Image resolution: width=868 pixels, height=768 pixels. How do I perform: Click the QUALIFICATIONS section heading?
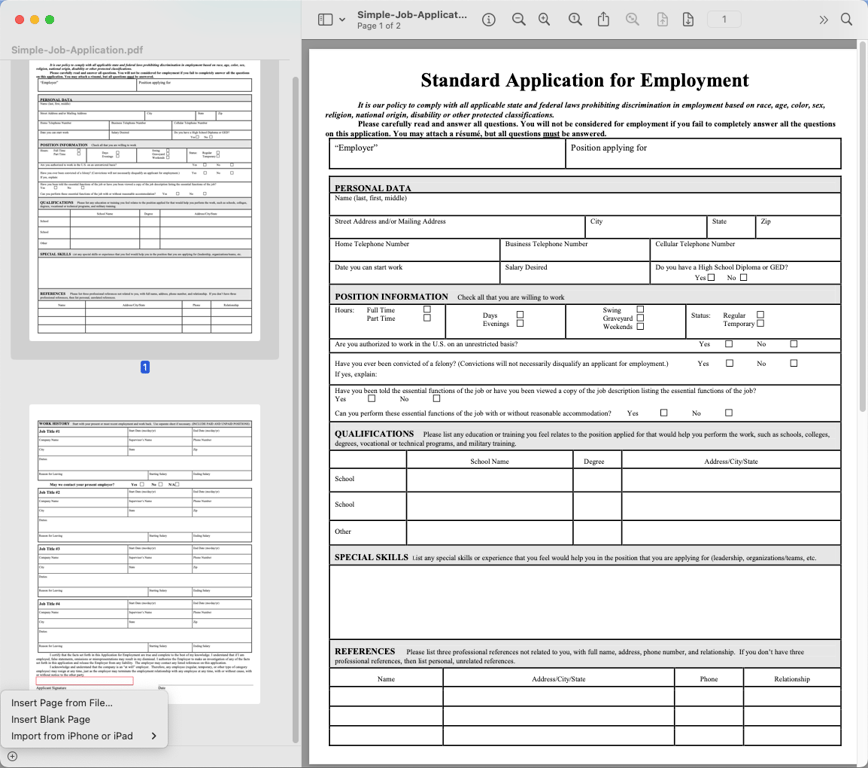(x=374, y=434)
